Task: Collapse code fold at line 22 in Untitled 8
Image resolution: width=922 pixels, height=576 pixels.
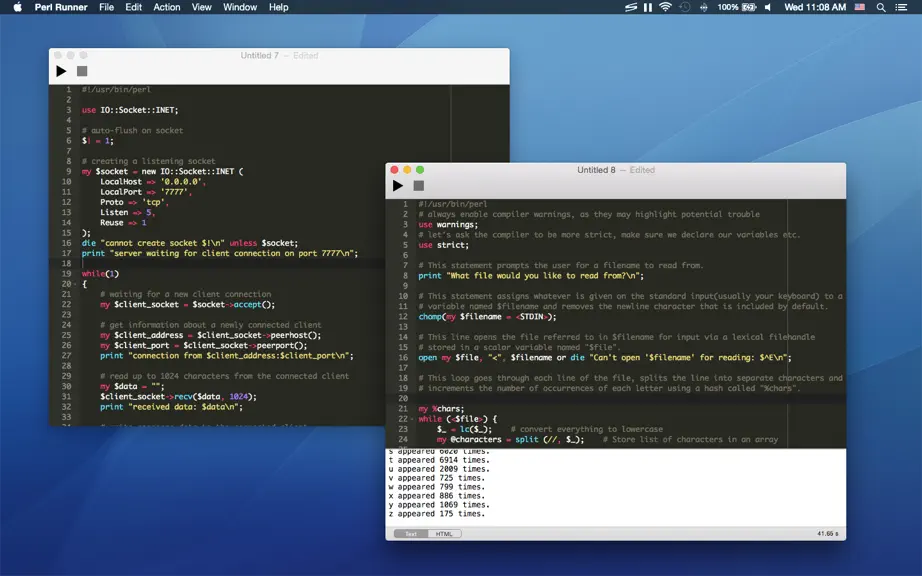Action: [412, 419]
